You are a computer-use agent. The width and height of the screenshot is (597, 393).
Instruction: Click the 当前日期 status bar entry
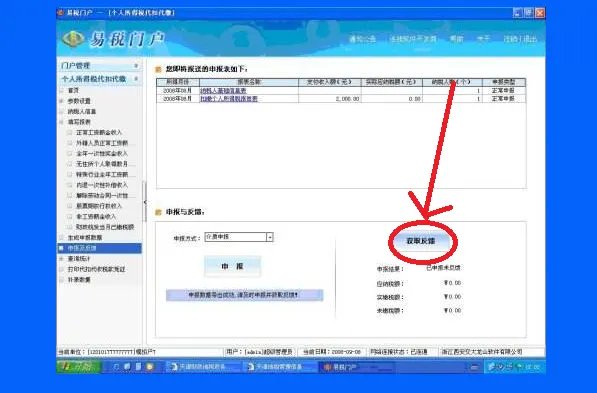[x=332, y=352]
